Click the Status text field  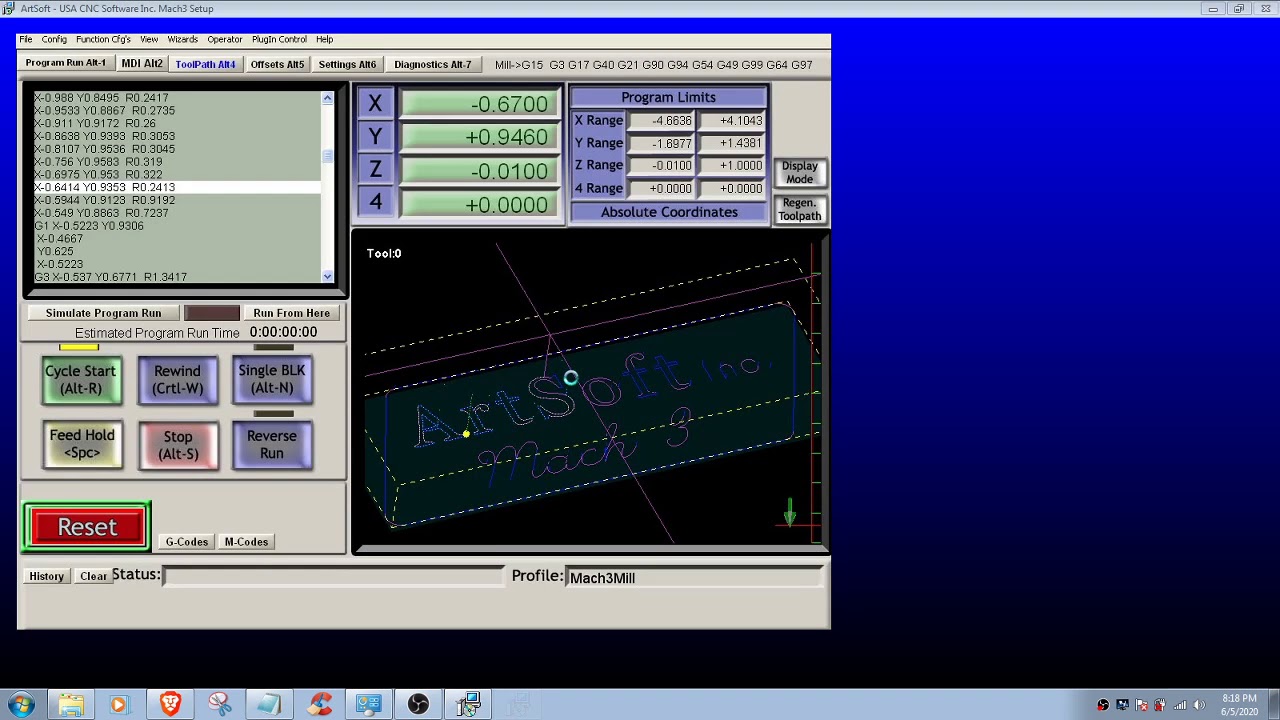pos(334,575)
